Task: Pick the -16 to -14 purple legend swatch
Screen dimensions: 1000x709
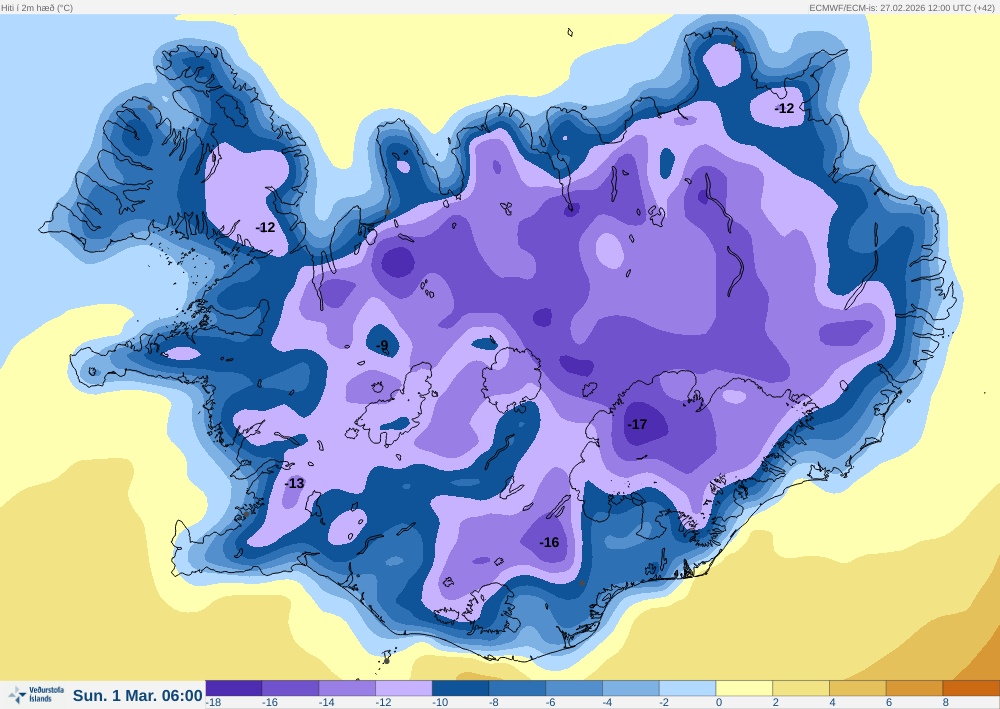Action: pyautogui.click(x=290, y=688)
